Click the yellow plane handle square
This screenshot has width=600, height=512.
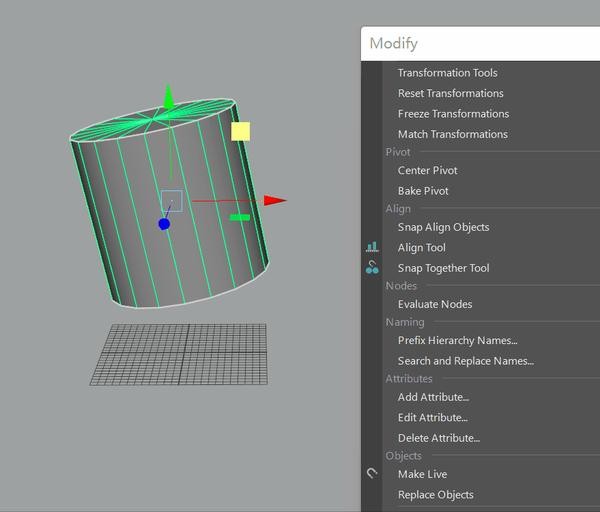click(x=241, y=131)
